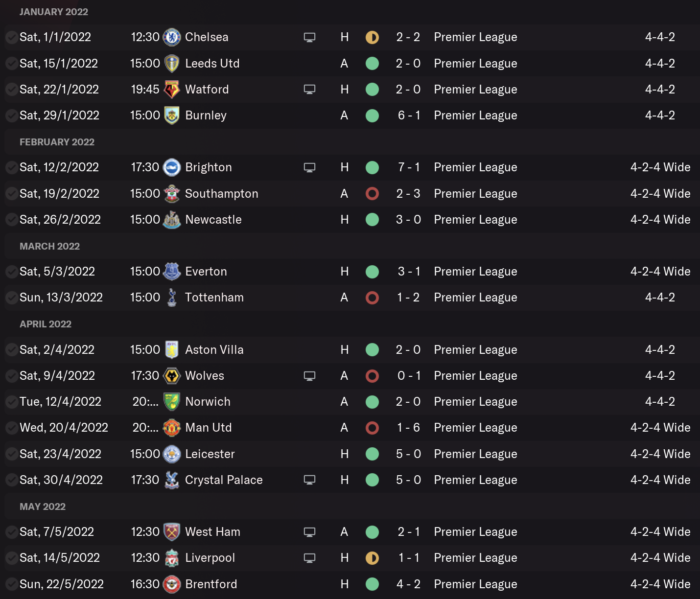Toggle the check circle for Sat, 29/1/2022 fixture
This screenshot has height=599, width=700.
(11, 116)
